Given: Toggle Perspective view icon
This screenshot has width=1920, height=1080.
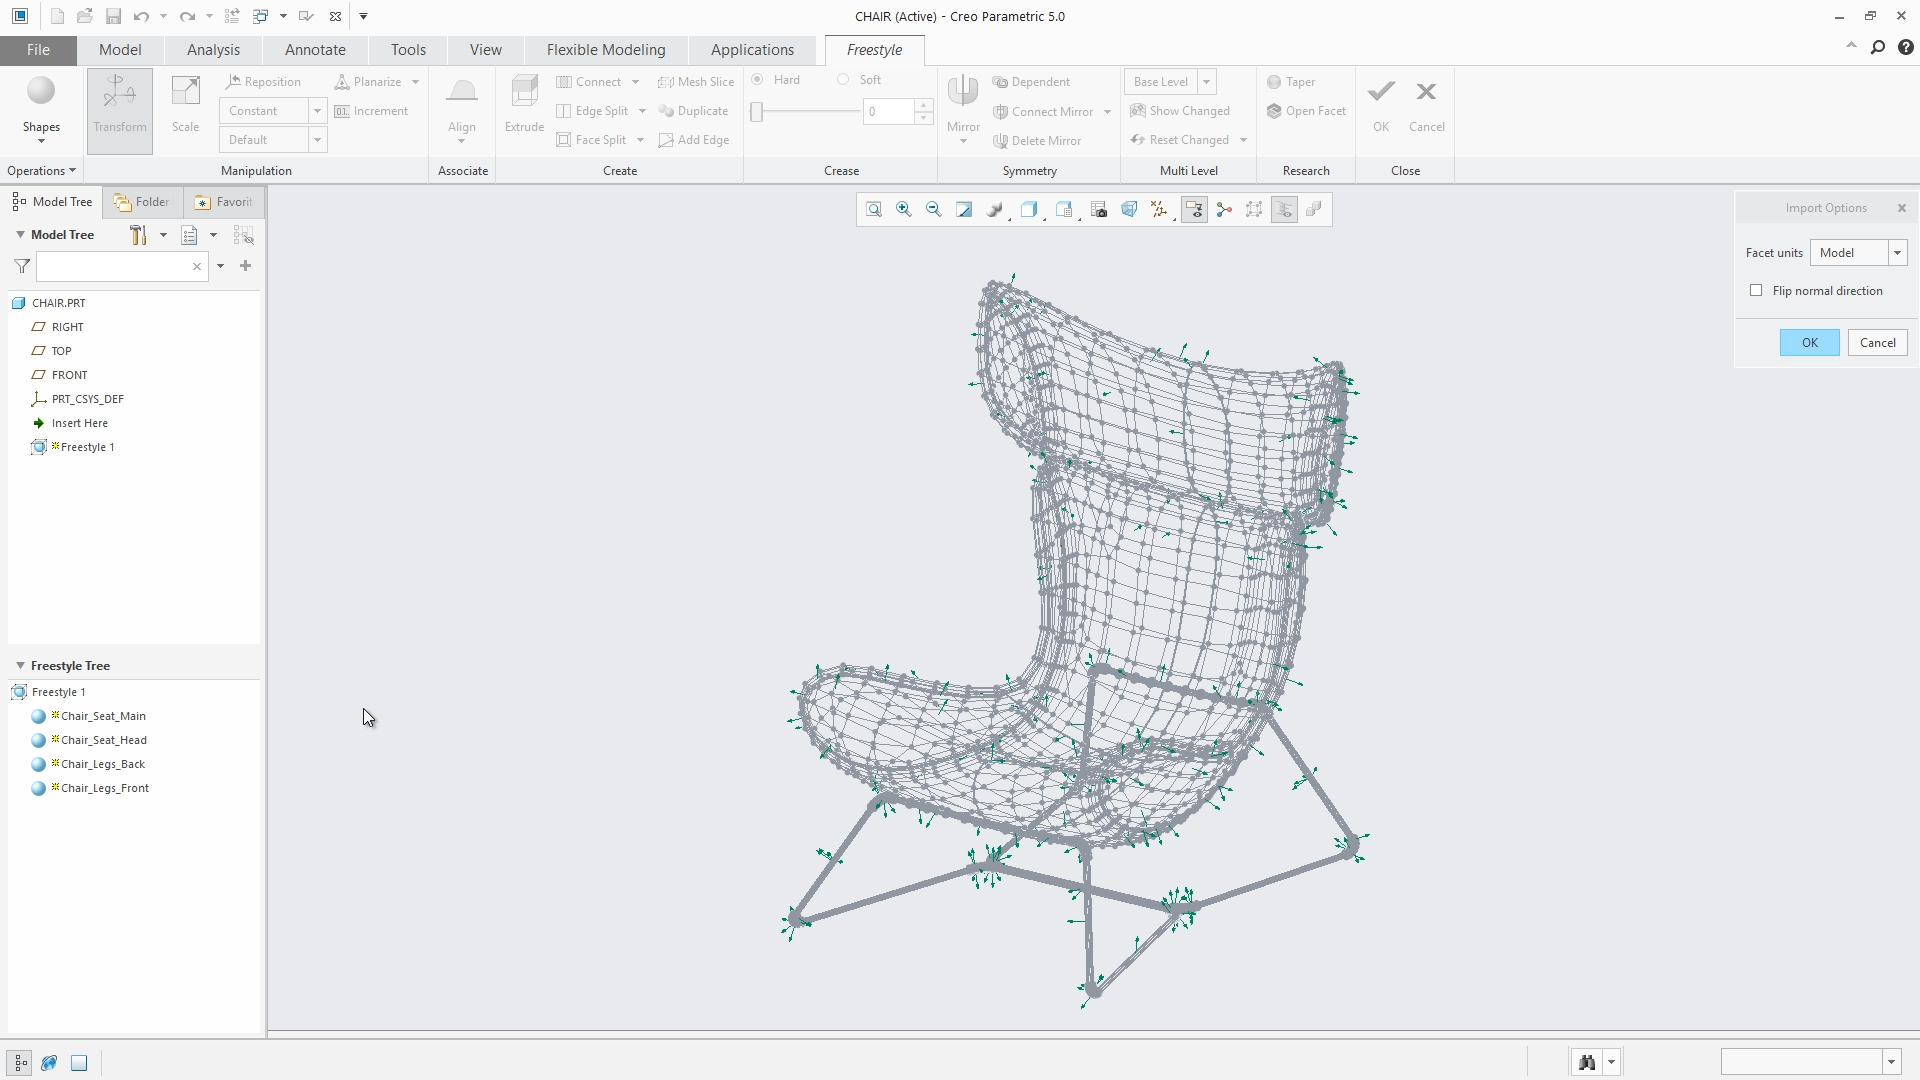Looking at the screenshot, I should 1129,209.
